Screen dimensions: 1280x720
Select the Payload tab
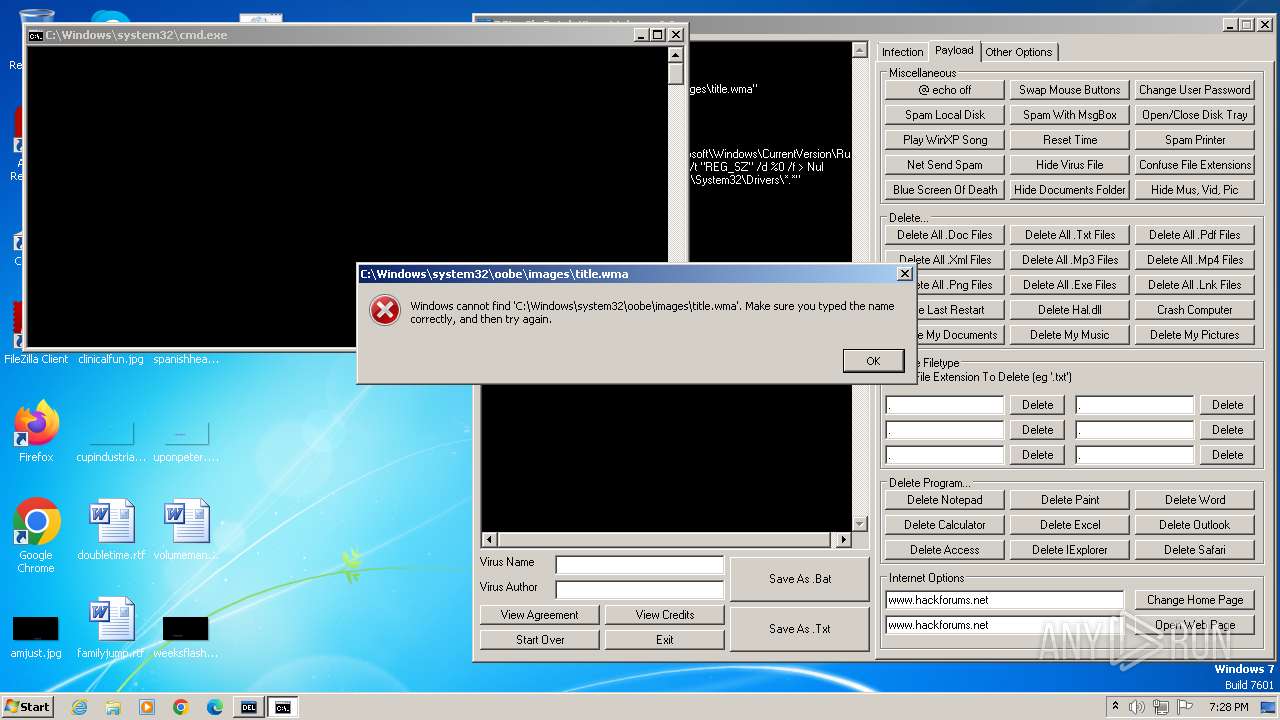click(x=954, y=50)
